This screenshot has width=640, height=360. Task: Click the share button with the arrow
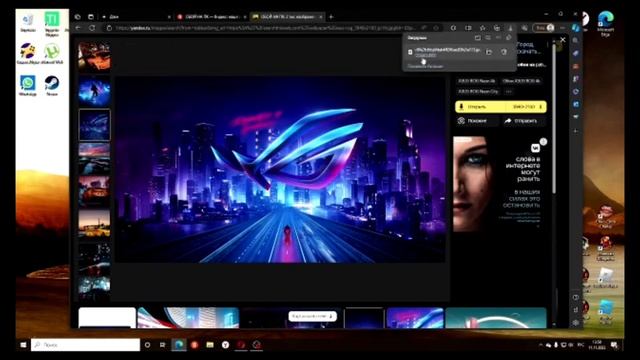(523, 121)
